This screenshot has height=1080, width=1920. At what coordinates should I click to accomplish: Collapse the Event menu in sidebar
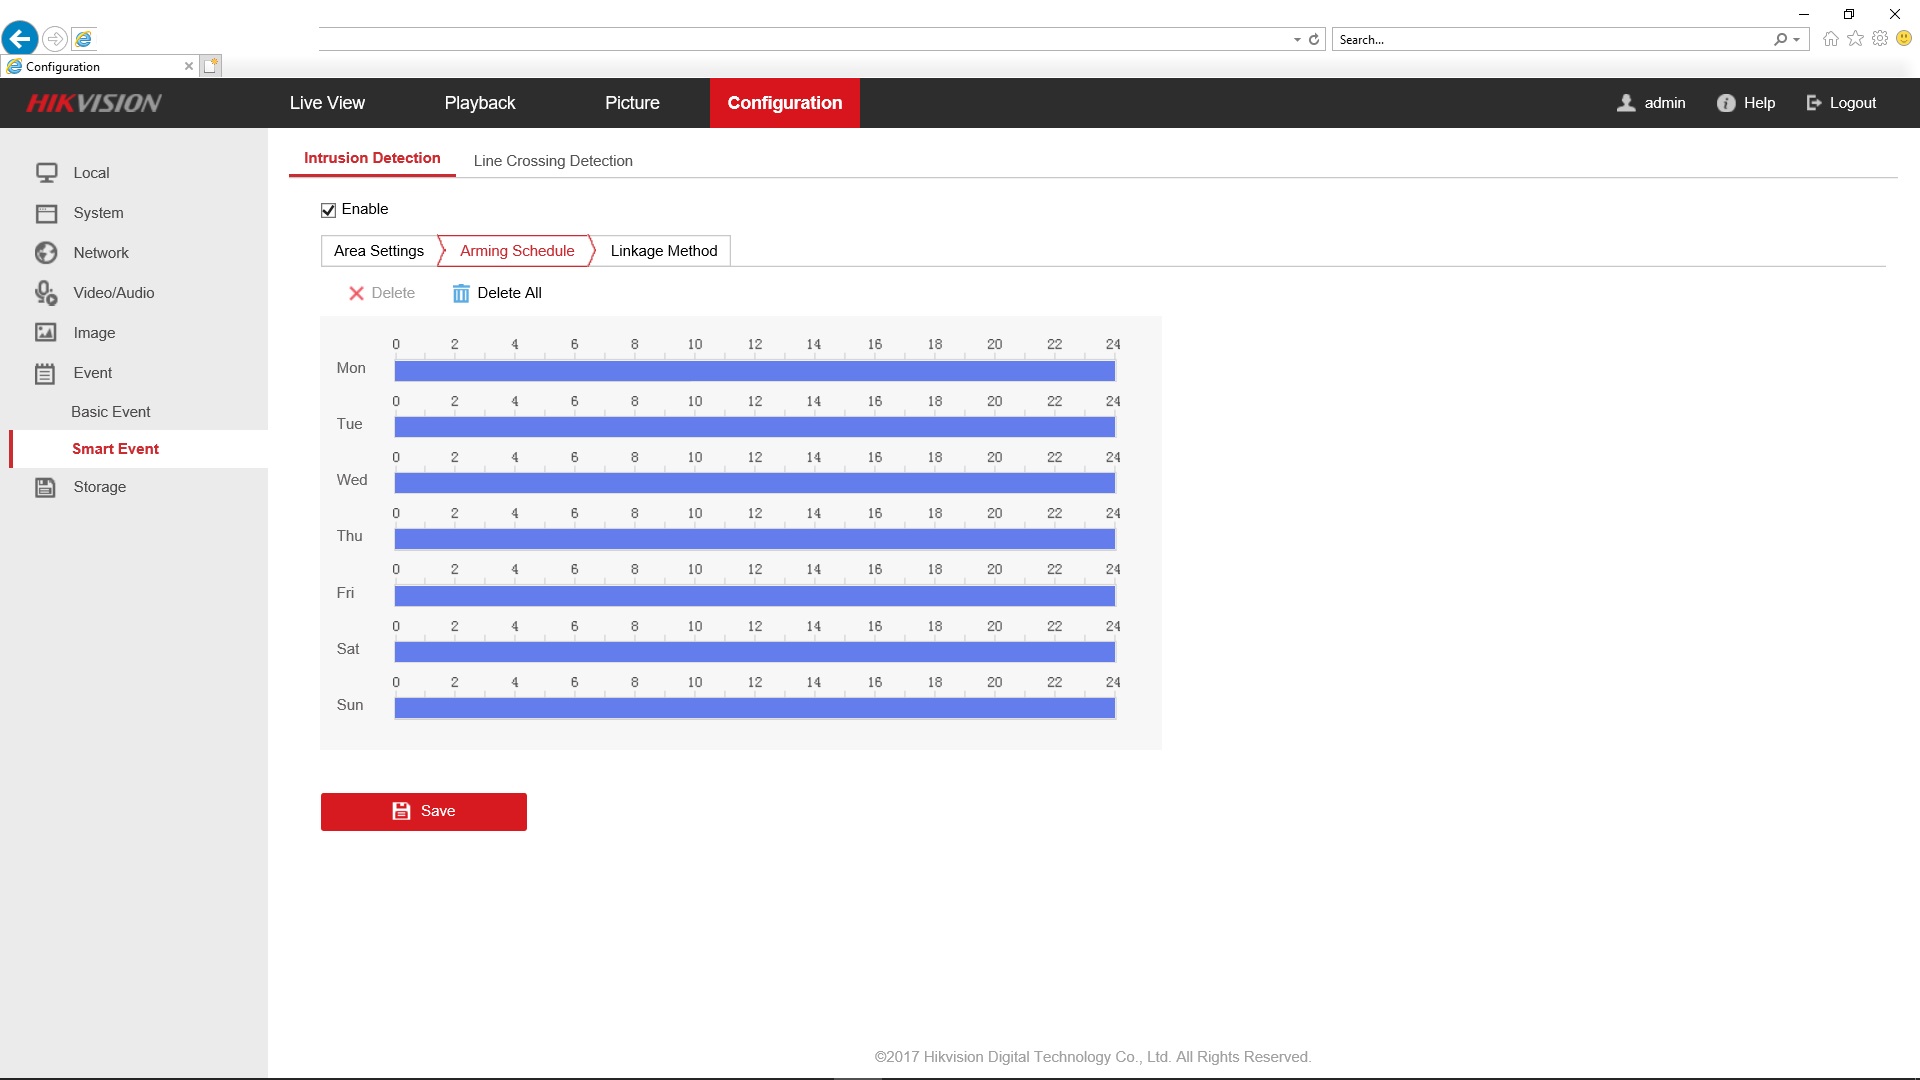92,373
